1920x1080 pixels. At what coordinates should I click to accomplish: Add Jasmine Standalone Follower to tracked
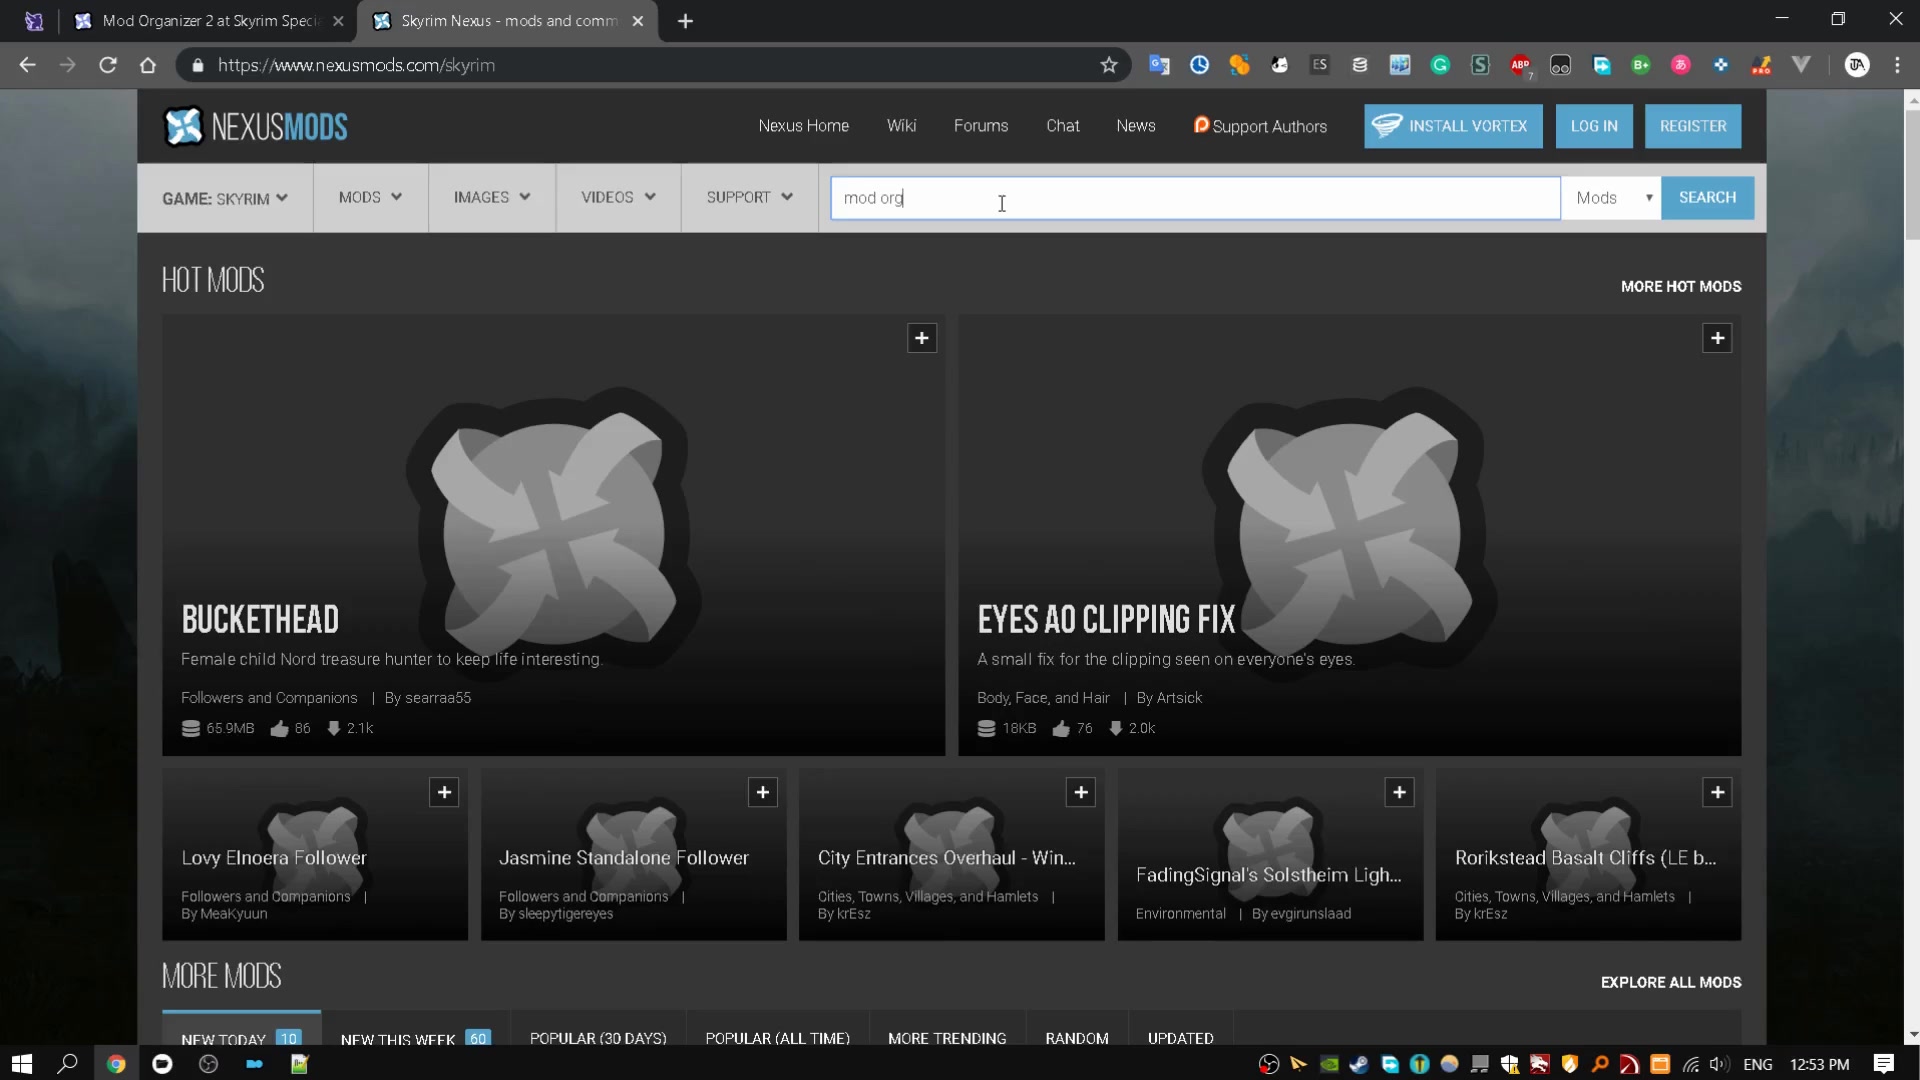pos(762,792)
